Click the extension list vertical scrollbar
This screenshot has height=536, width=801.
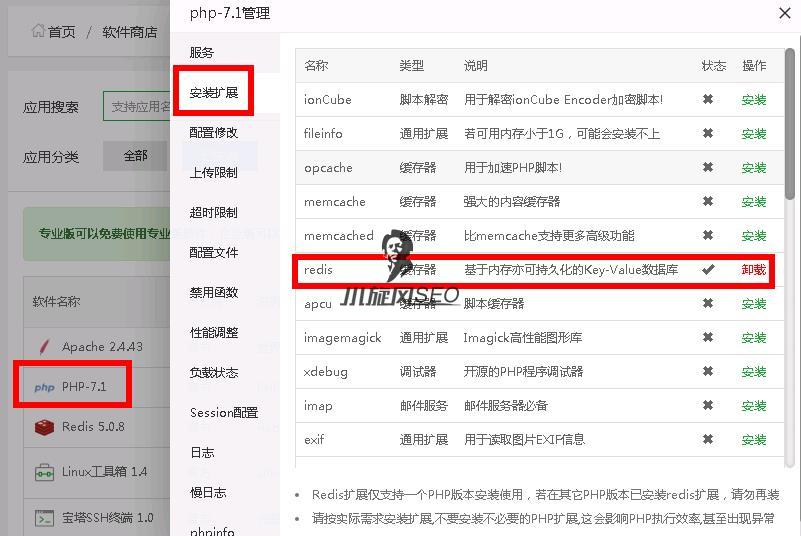tap(790, 124)
